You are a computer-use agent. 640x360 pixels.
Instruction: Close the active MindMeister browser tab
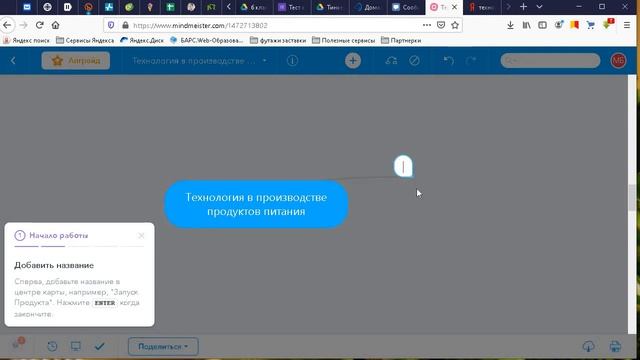pyautogui.click(x=454, y=7)
